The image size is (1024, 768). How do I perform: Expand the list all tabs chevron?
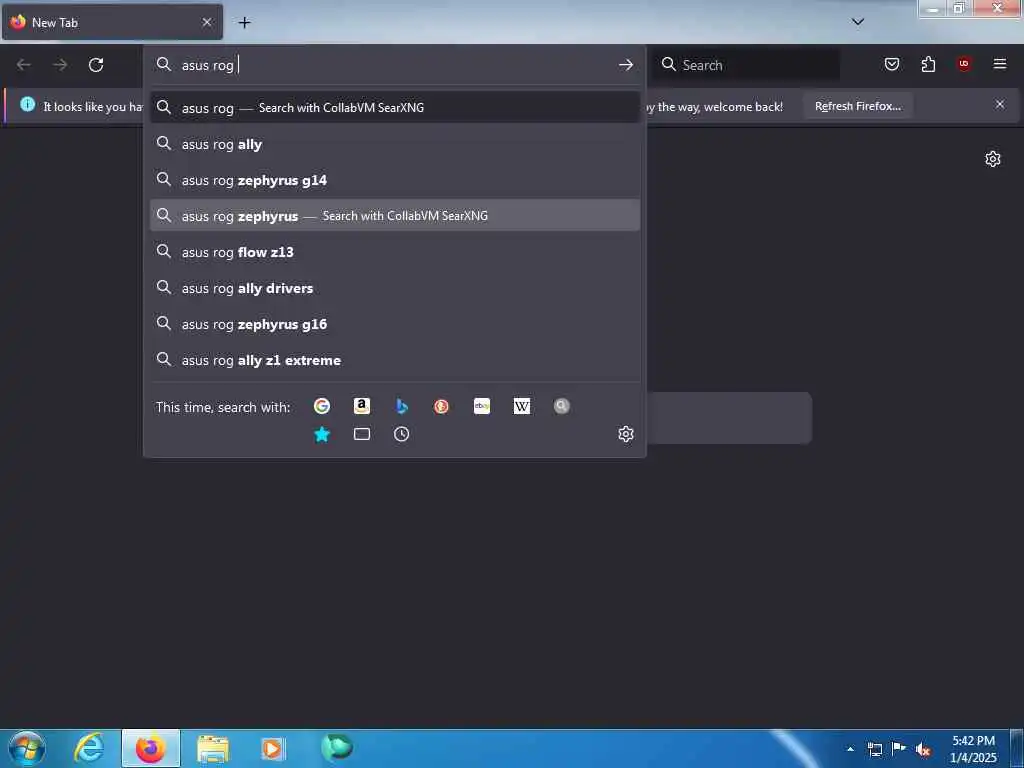point(858,22)
